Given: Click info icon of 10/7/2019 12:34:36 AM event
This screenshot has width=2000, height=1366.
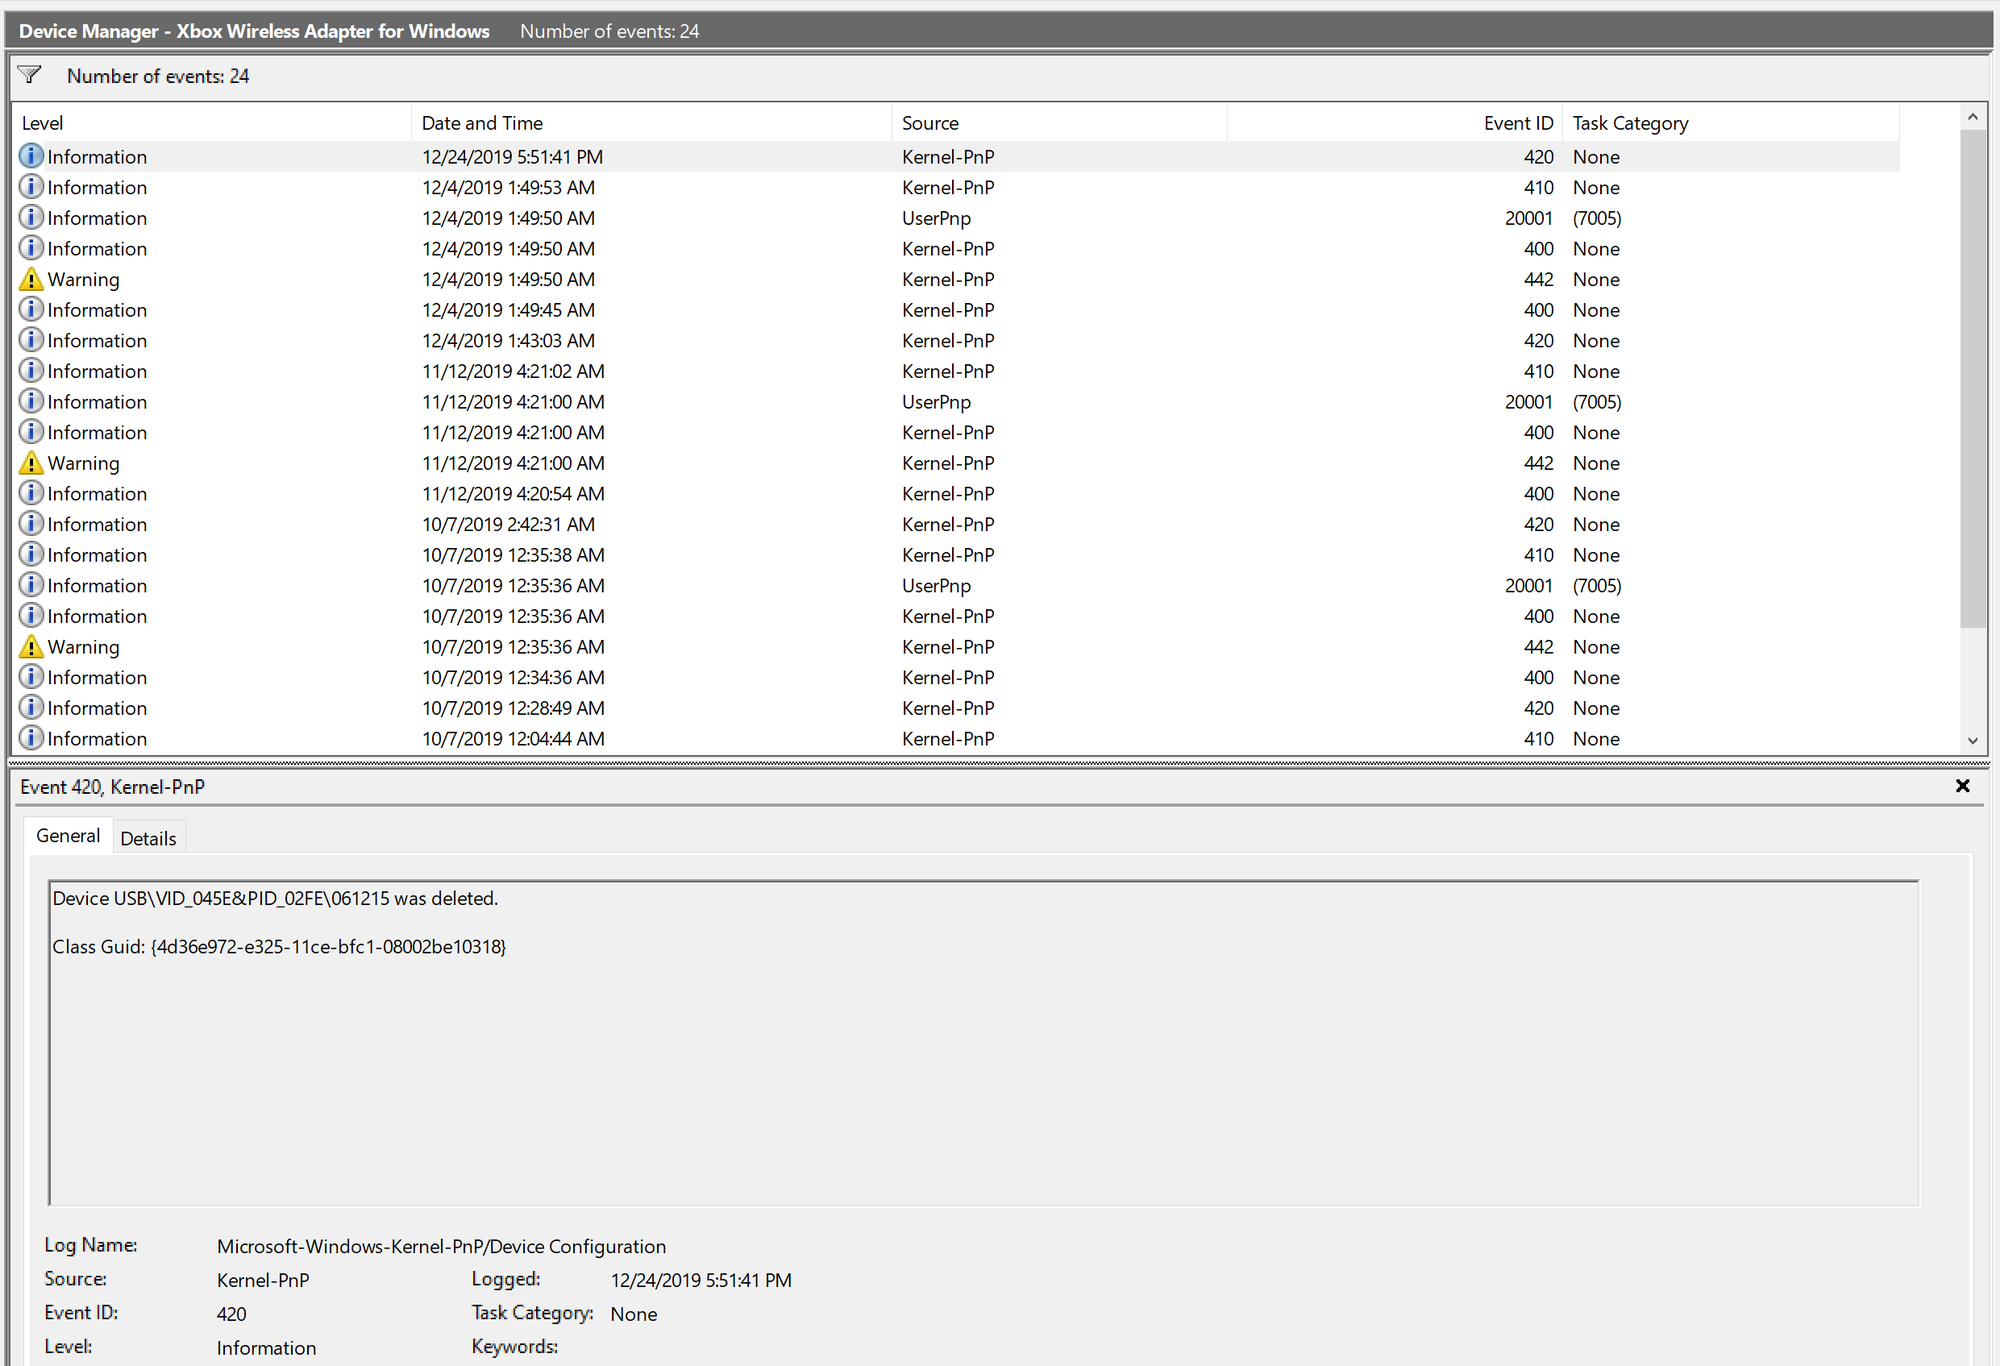Looking at the screenshot, I should [31, 677].
